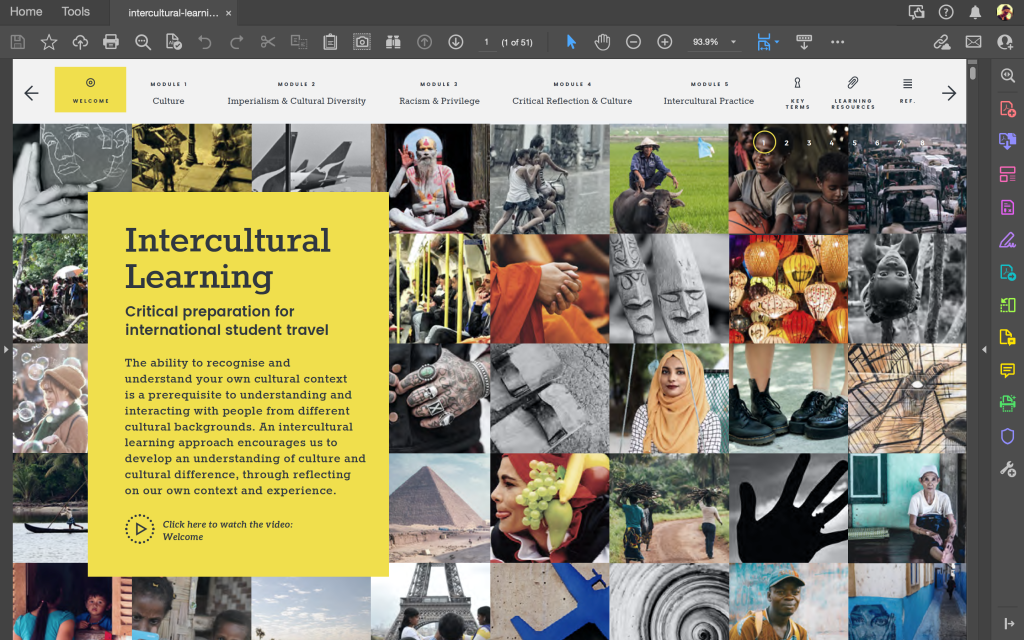Click the Protect shield icon
The image size is (1024, 640).
coord(1007,436)
